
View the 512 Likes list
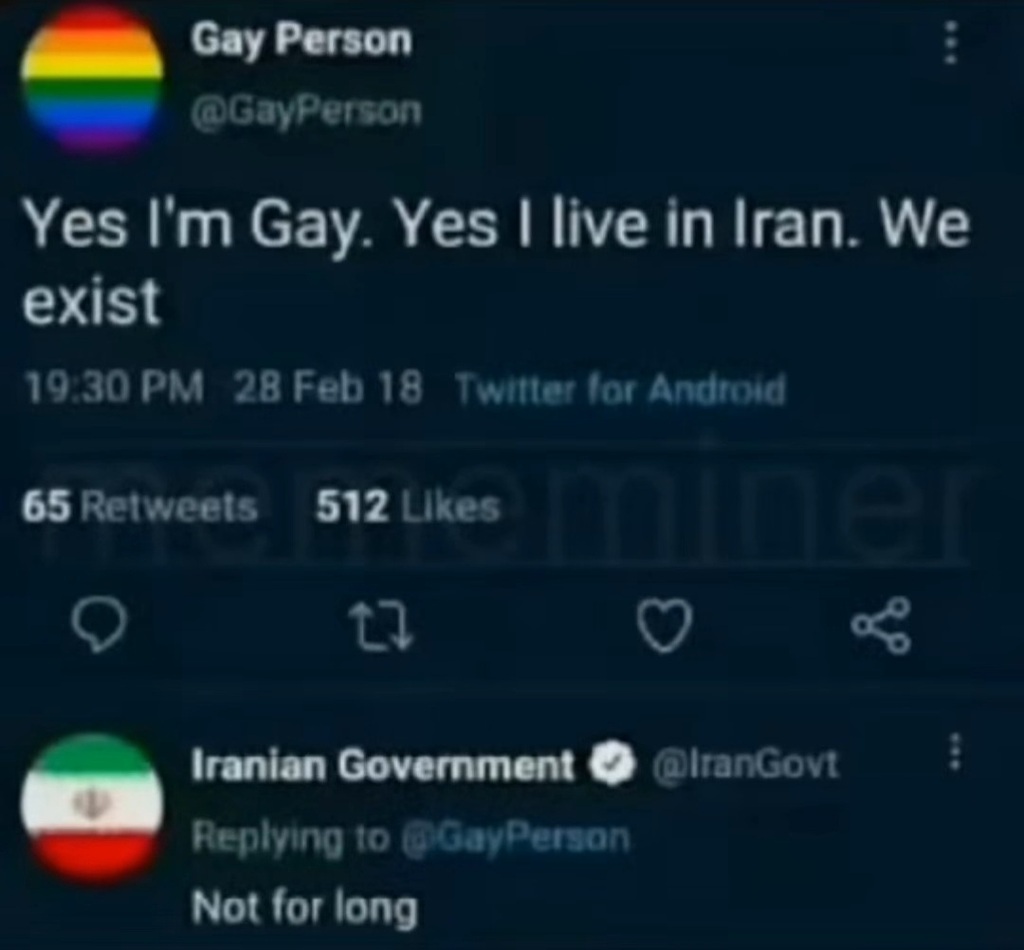coord(408,507)
